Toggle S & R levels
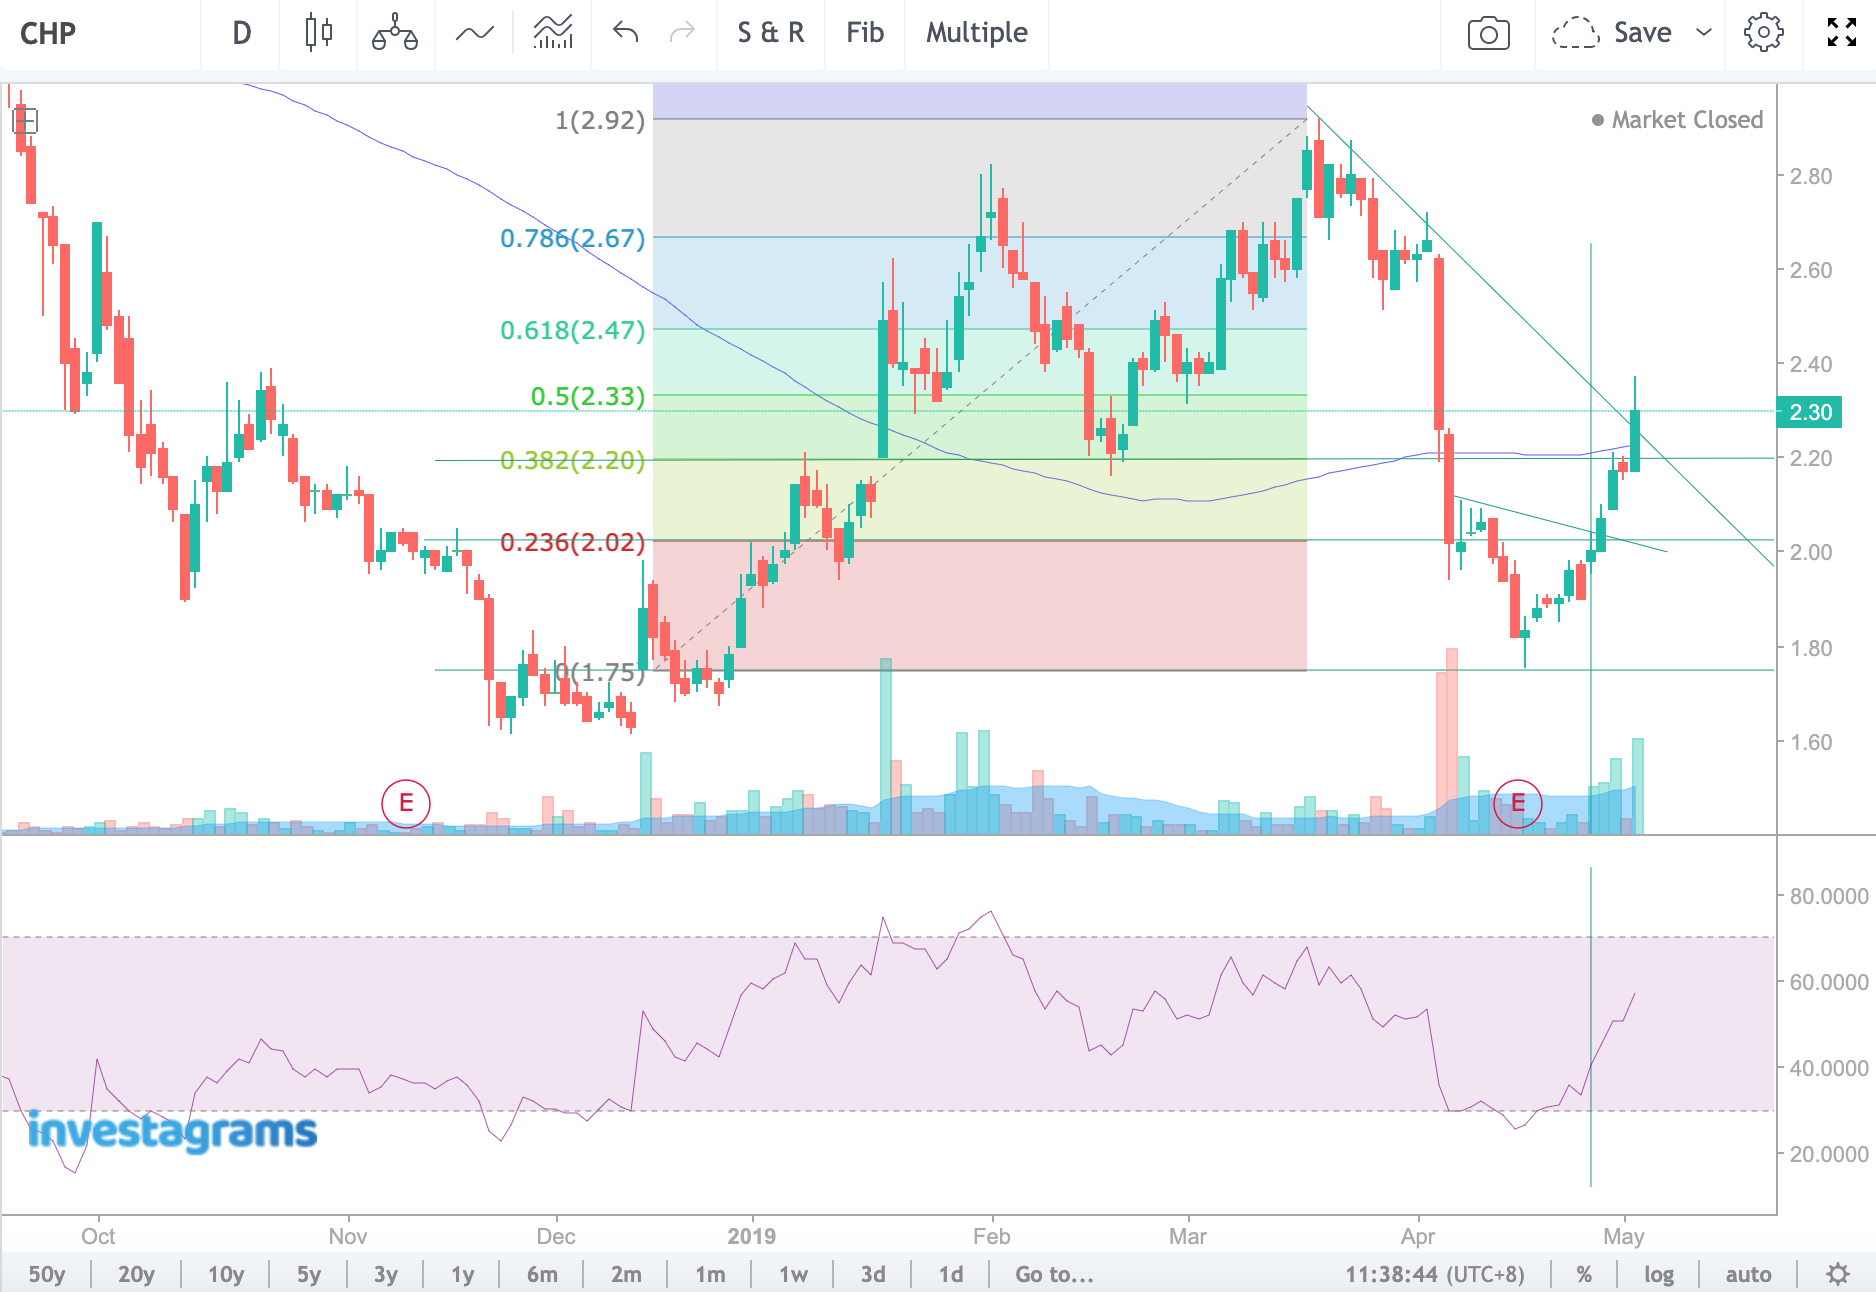The height and width of the screenshot is (1292, 1876). [x=770, y=33]
